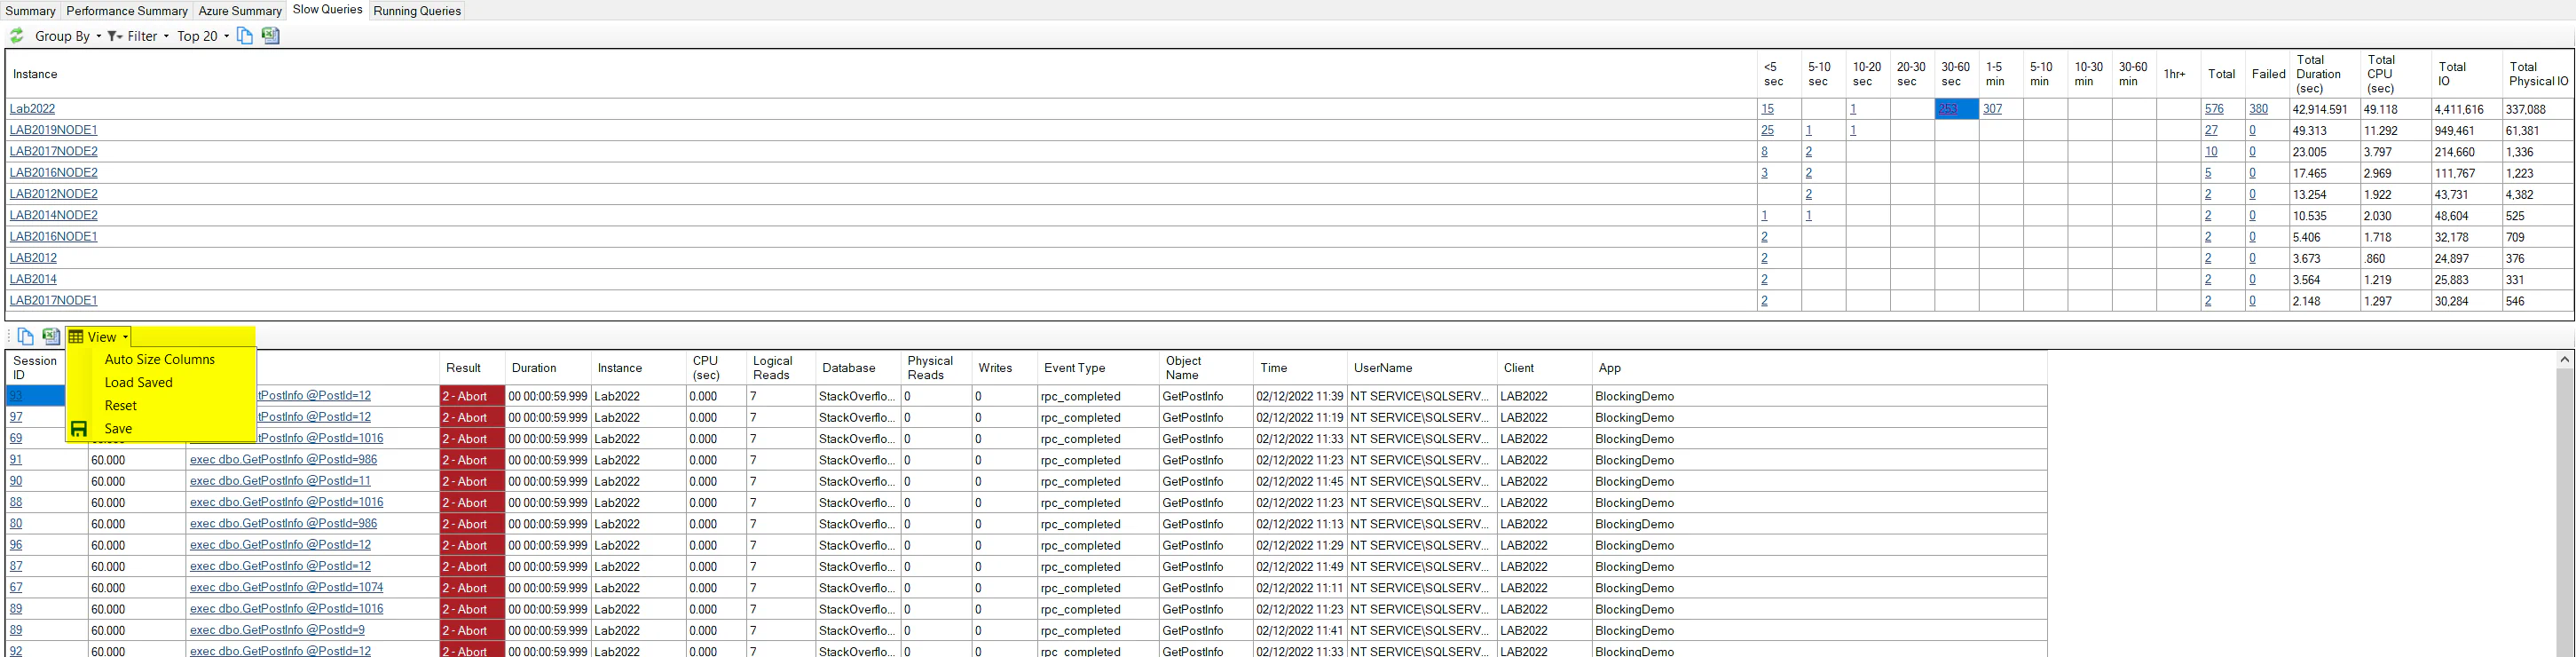2576x657 pixels.
Task: Go to the Azure Summary tab
Action: coord(240,11)
